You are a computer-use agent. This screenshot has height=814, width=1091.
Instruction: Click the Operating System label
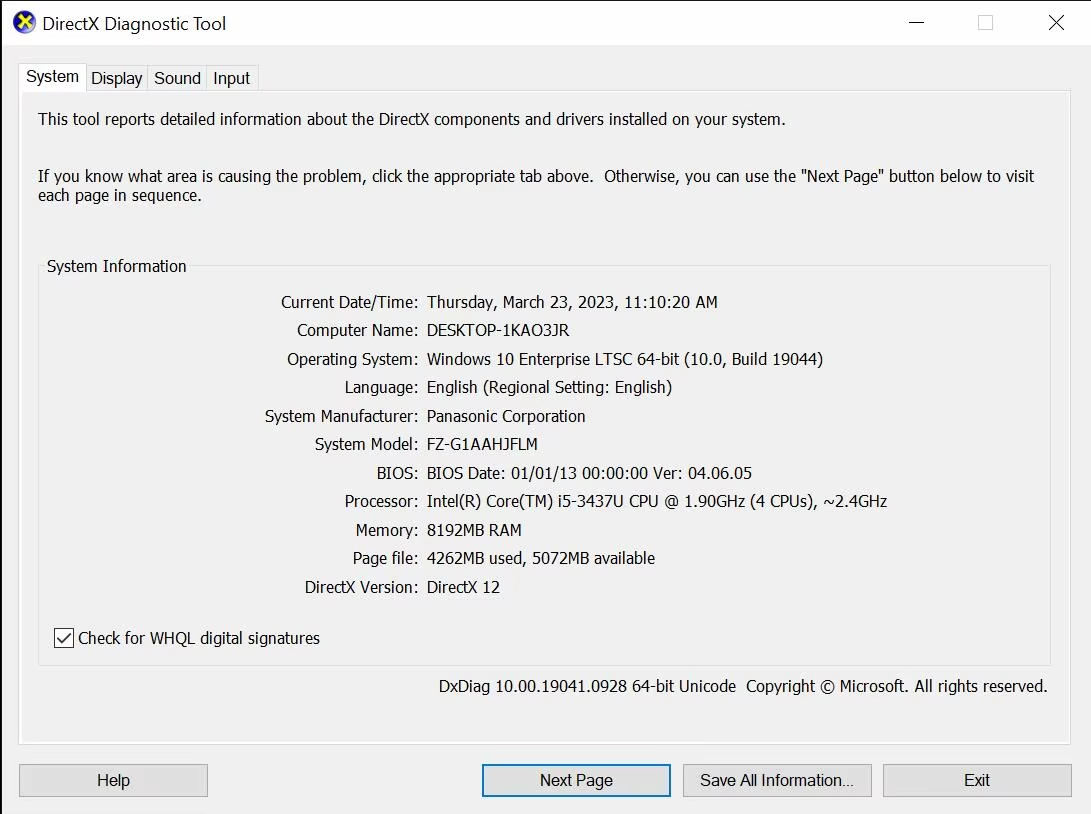click(x=353, y=359)
